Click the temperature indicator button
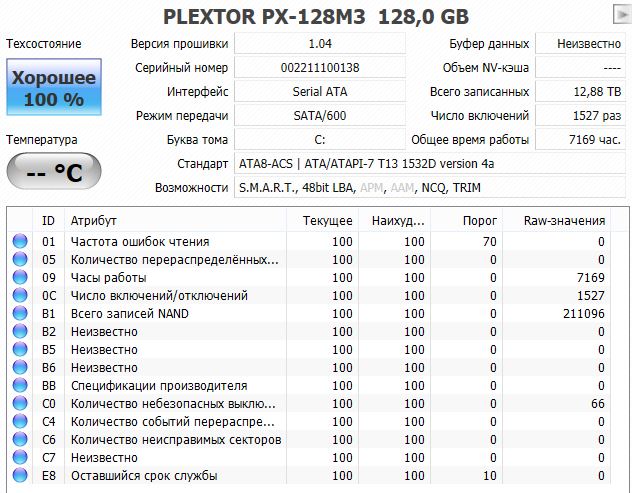Viewport: 632px width, 493px height. pyautogui.click(x=54, y=172)
